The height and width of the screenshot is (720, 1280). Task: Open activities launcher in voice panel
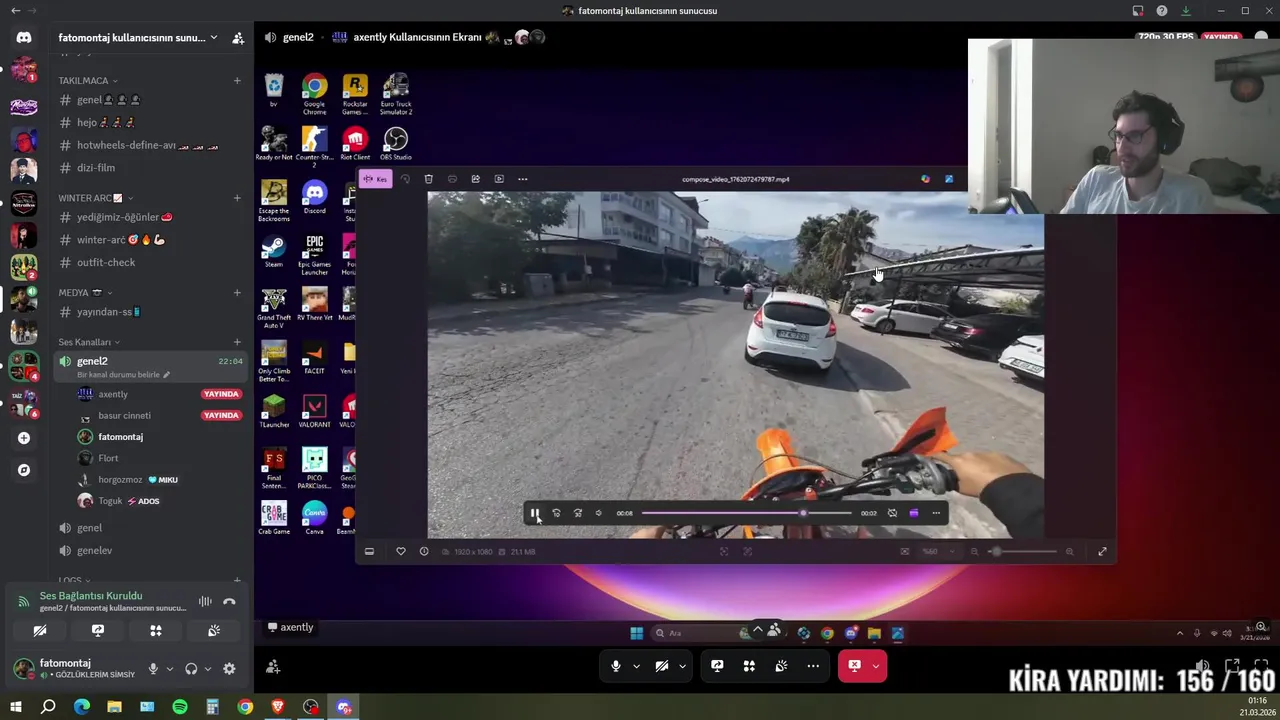156,631
